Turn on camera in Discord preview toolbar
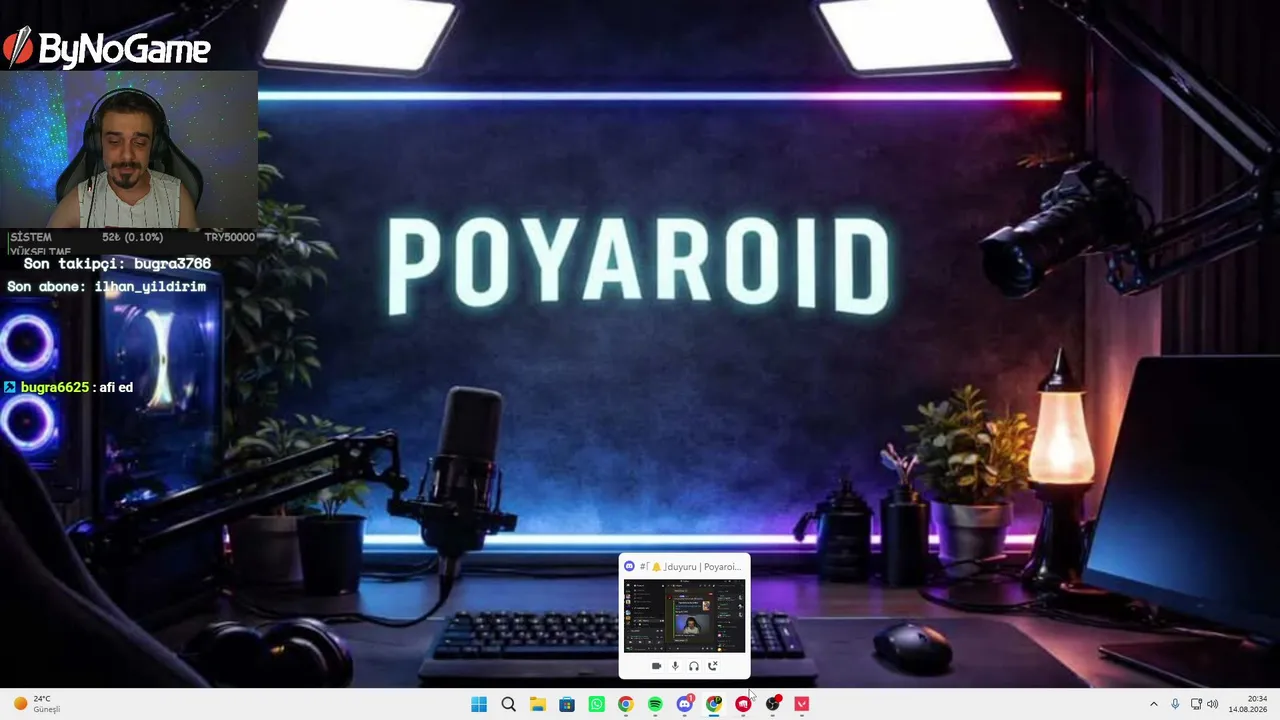Viewport: 1280px width, 720px height. (656, 666)
